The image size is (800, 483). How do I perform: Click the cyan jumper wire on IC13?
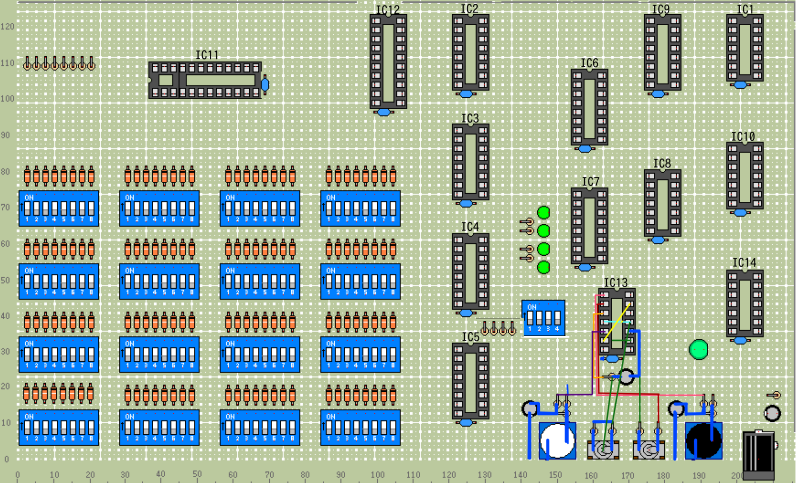click(x=616, y=322)
